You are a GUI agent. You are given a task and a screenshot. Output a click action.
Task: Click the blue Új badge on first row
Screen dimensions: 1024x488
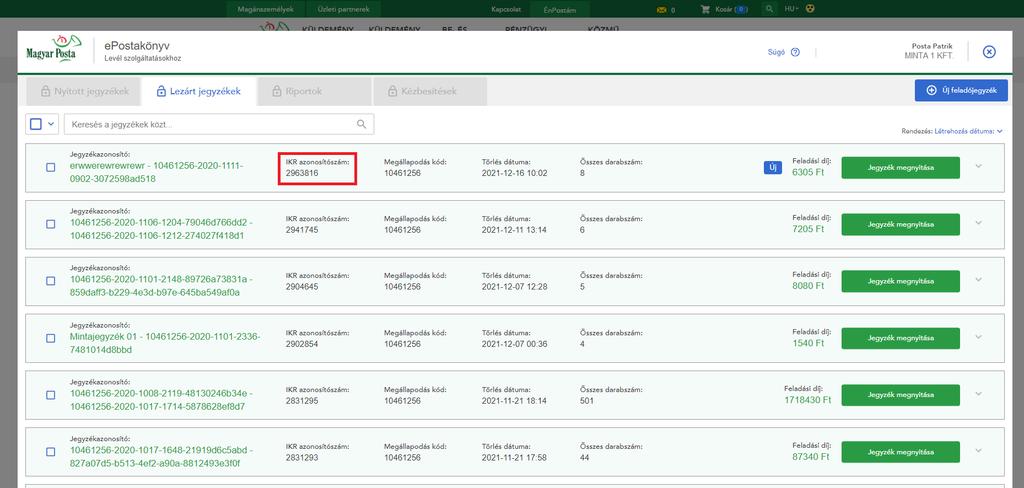click(x=773, y=168)
